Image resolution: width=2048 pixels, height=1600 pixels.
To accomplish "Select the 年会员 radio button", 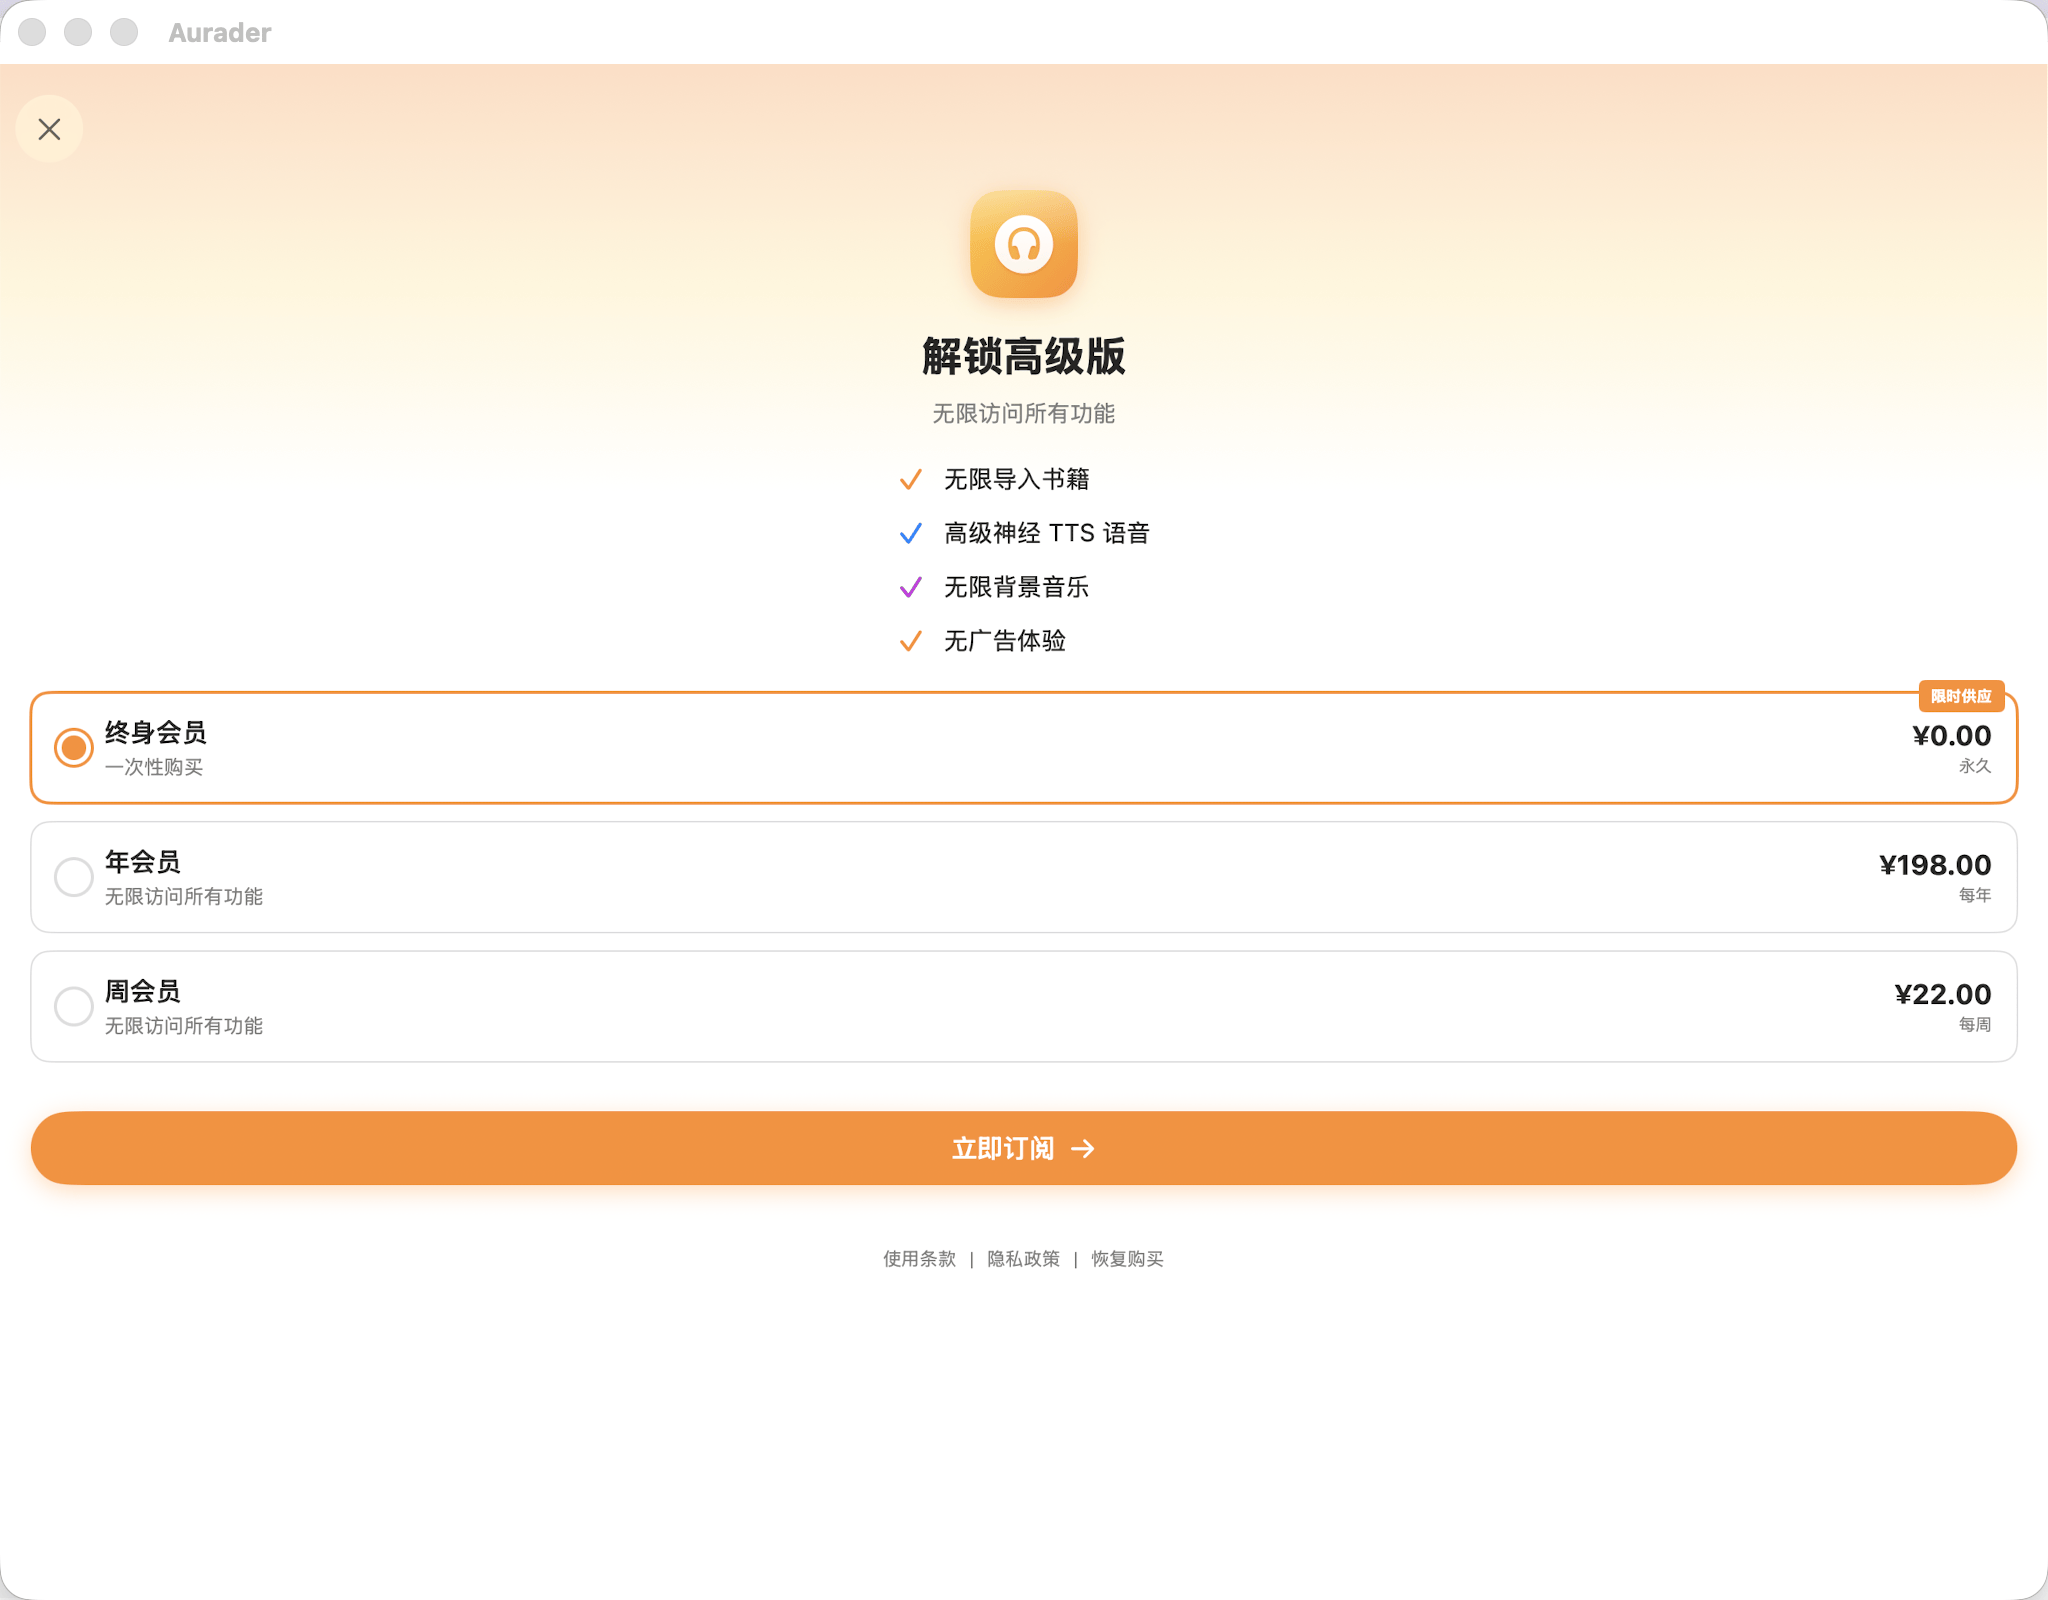I will [74, 877].
